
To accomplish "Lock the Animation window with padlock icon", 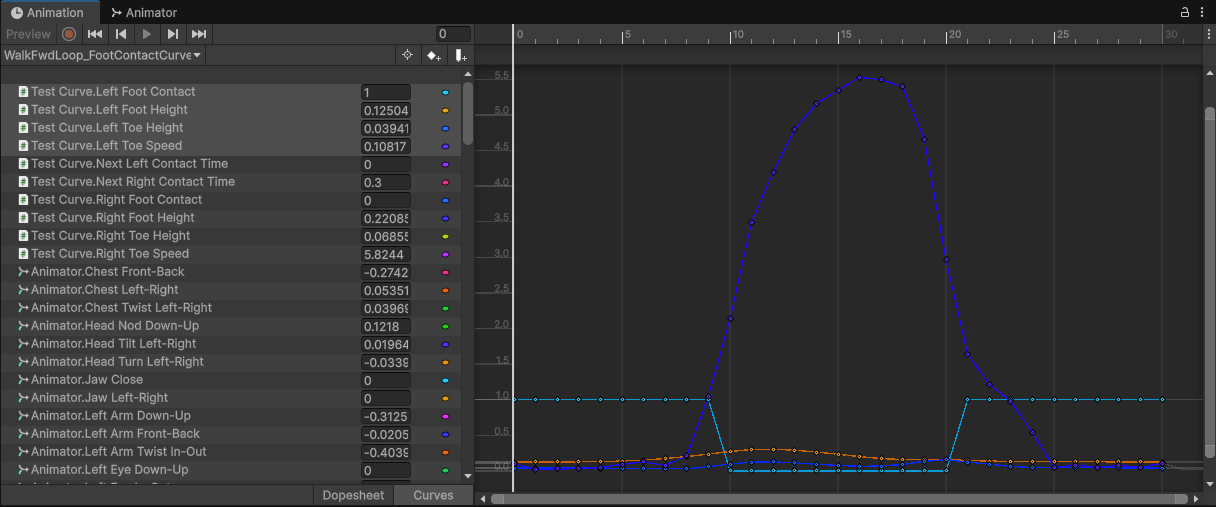I will [x=1185, y=12].
